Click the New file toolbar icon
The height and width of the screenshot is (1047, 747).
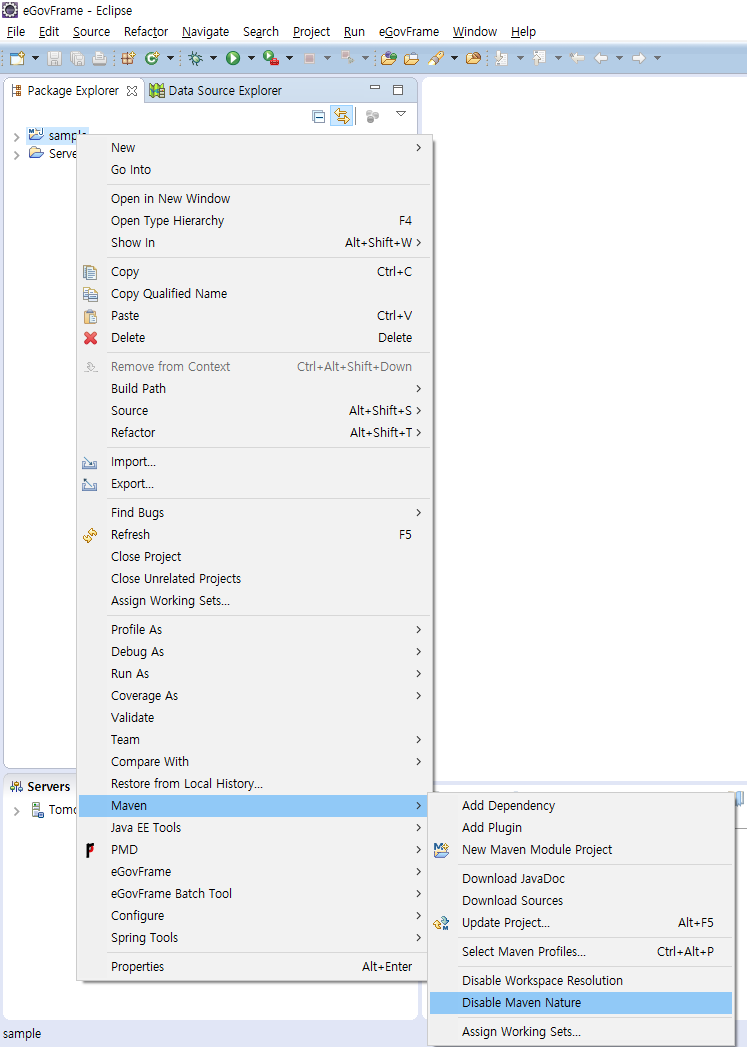coord(16,58)
